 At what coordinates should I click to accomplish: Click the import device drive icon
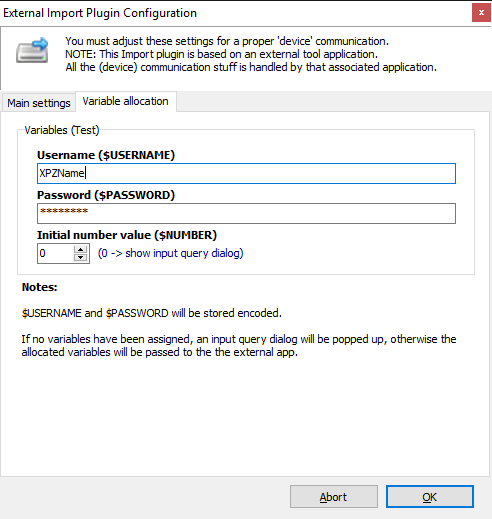pyautogui.click(x=32, y=50)
